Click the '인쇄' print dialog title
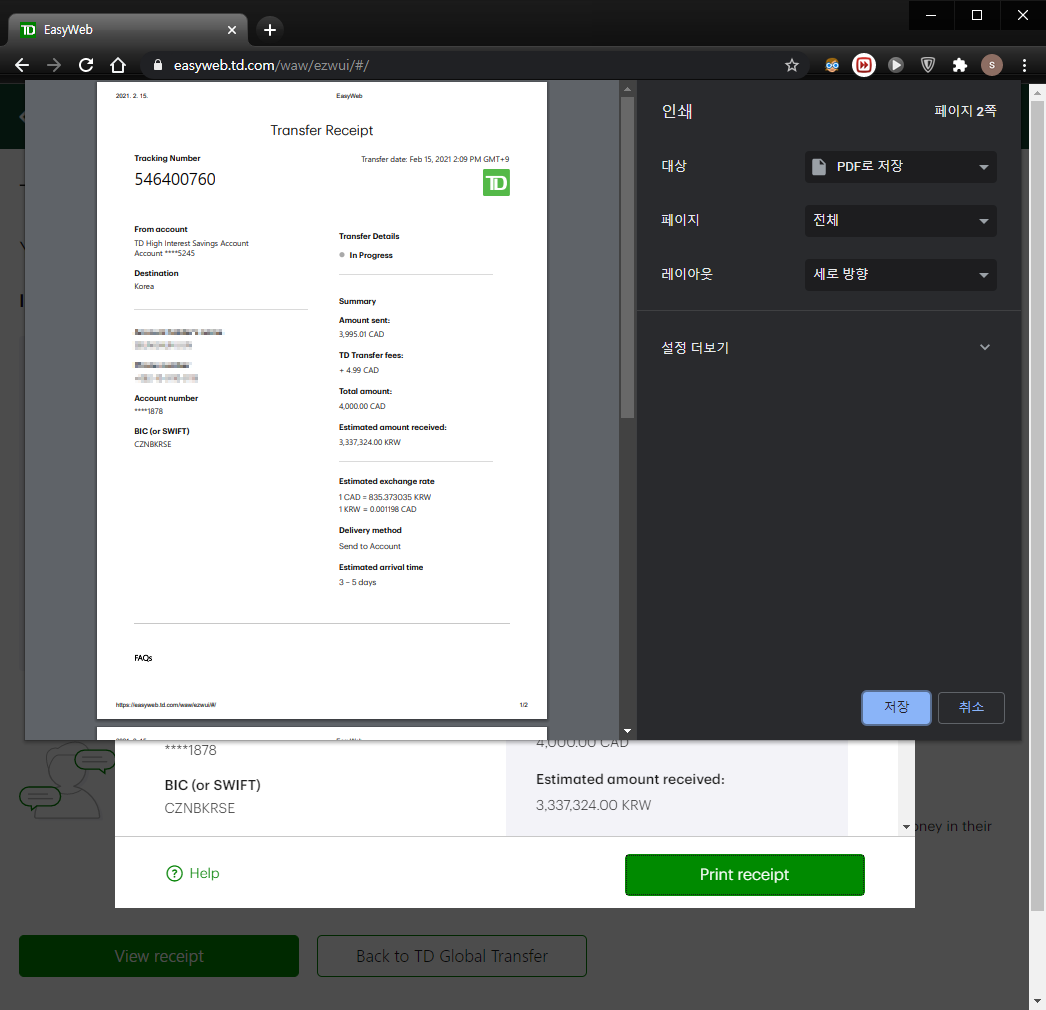This screenshot has height=1010, width=1046. tap(676, 111)
